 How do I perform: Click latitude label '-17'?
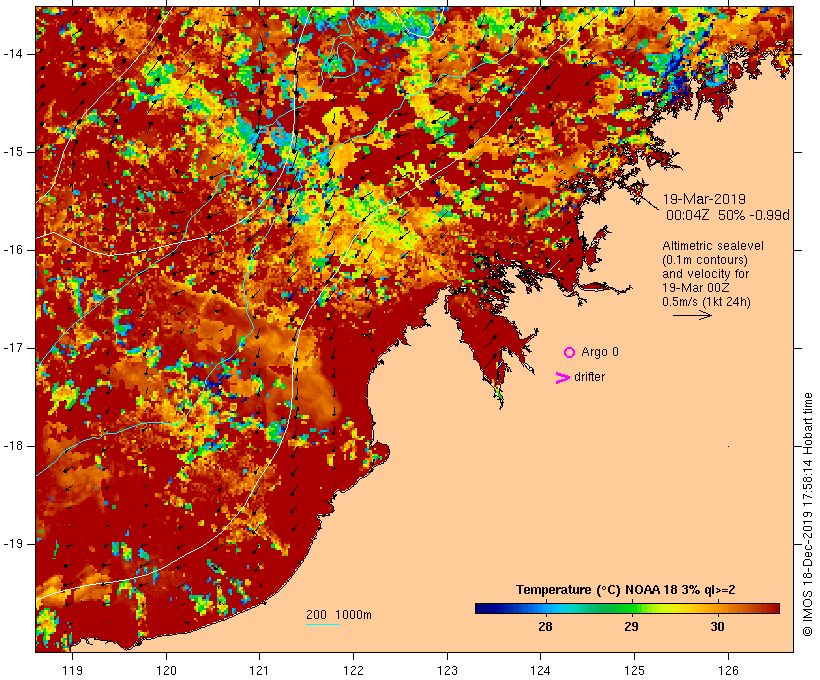[13, 348]
